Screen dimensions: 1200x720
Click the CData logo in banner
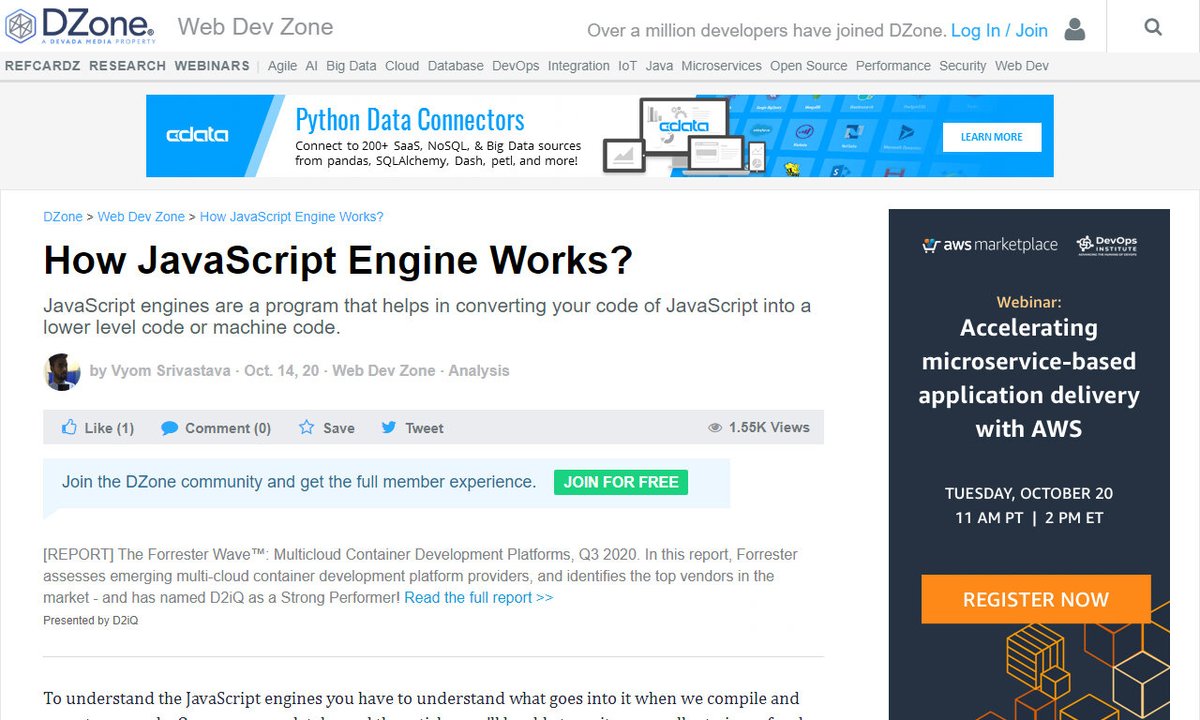tap(198, 135)
